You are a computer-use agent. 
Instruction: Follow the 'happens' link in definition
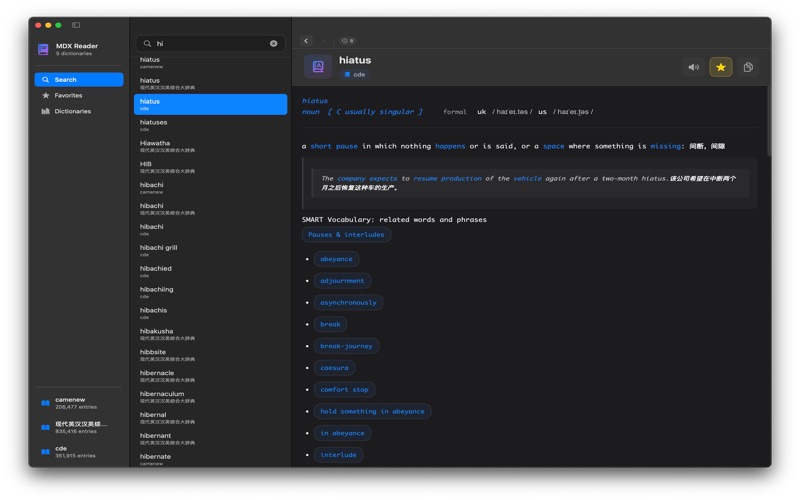tap(450, 146)
